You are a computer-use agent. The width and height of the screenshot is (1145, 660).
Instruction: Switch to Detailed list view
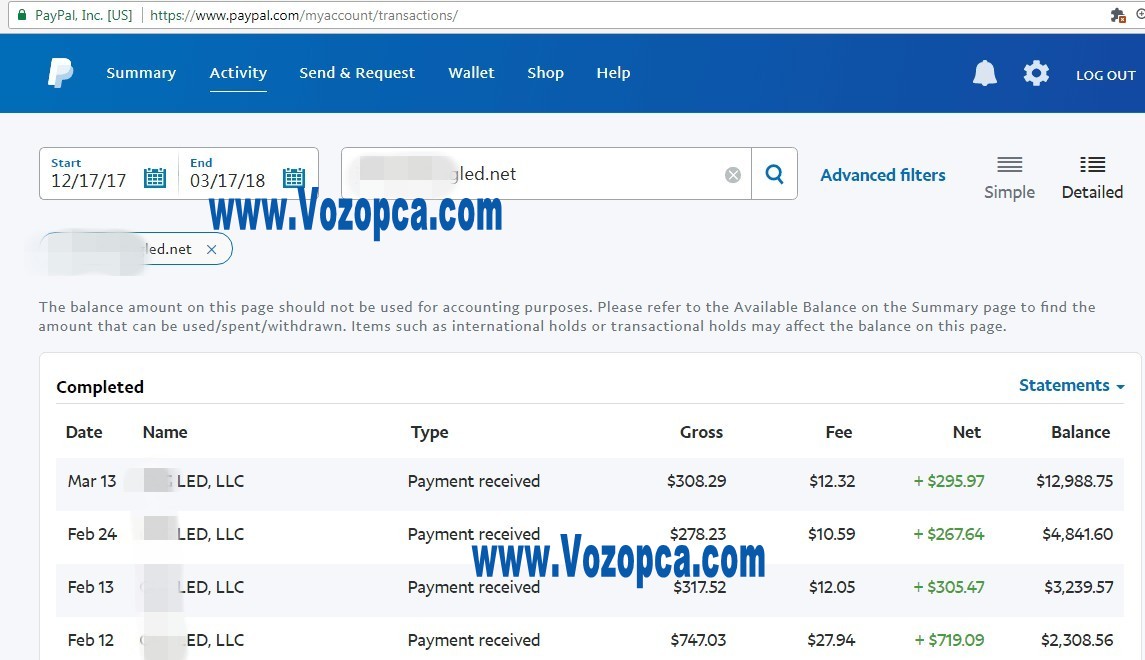pos(1092,178)
